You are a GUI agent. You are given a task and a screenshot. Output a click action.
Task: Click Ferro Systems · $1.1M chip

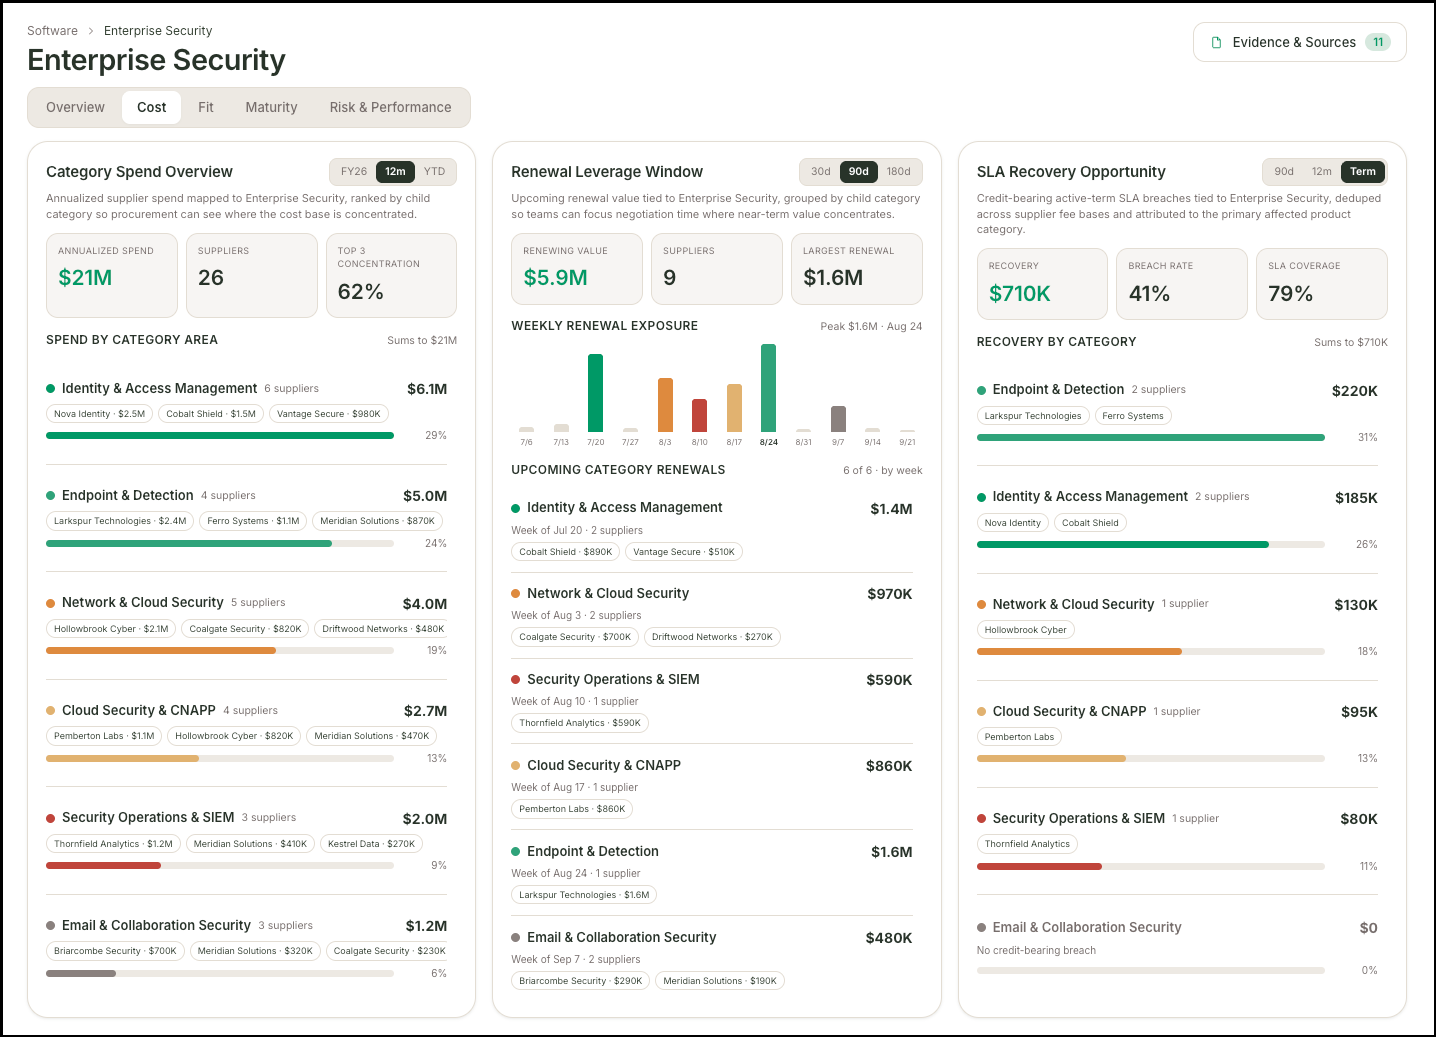click(x=253, y=521)
